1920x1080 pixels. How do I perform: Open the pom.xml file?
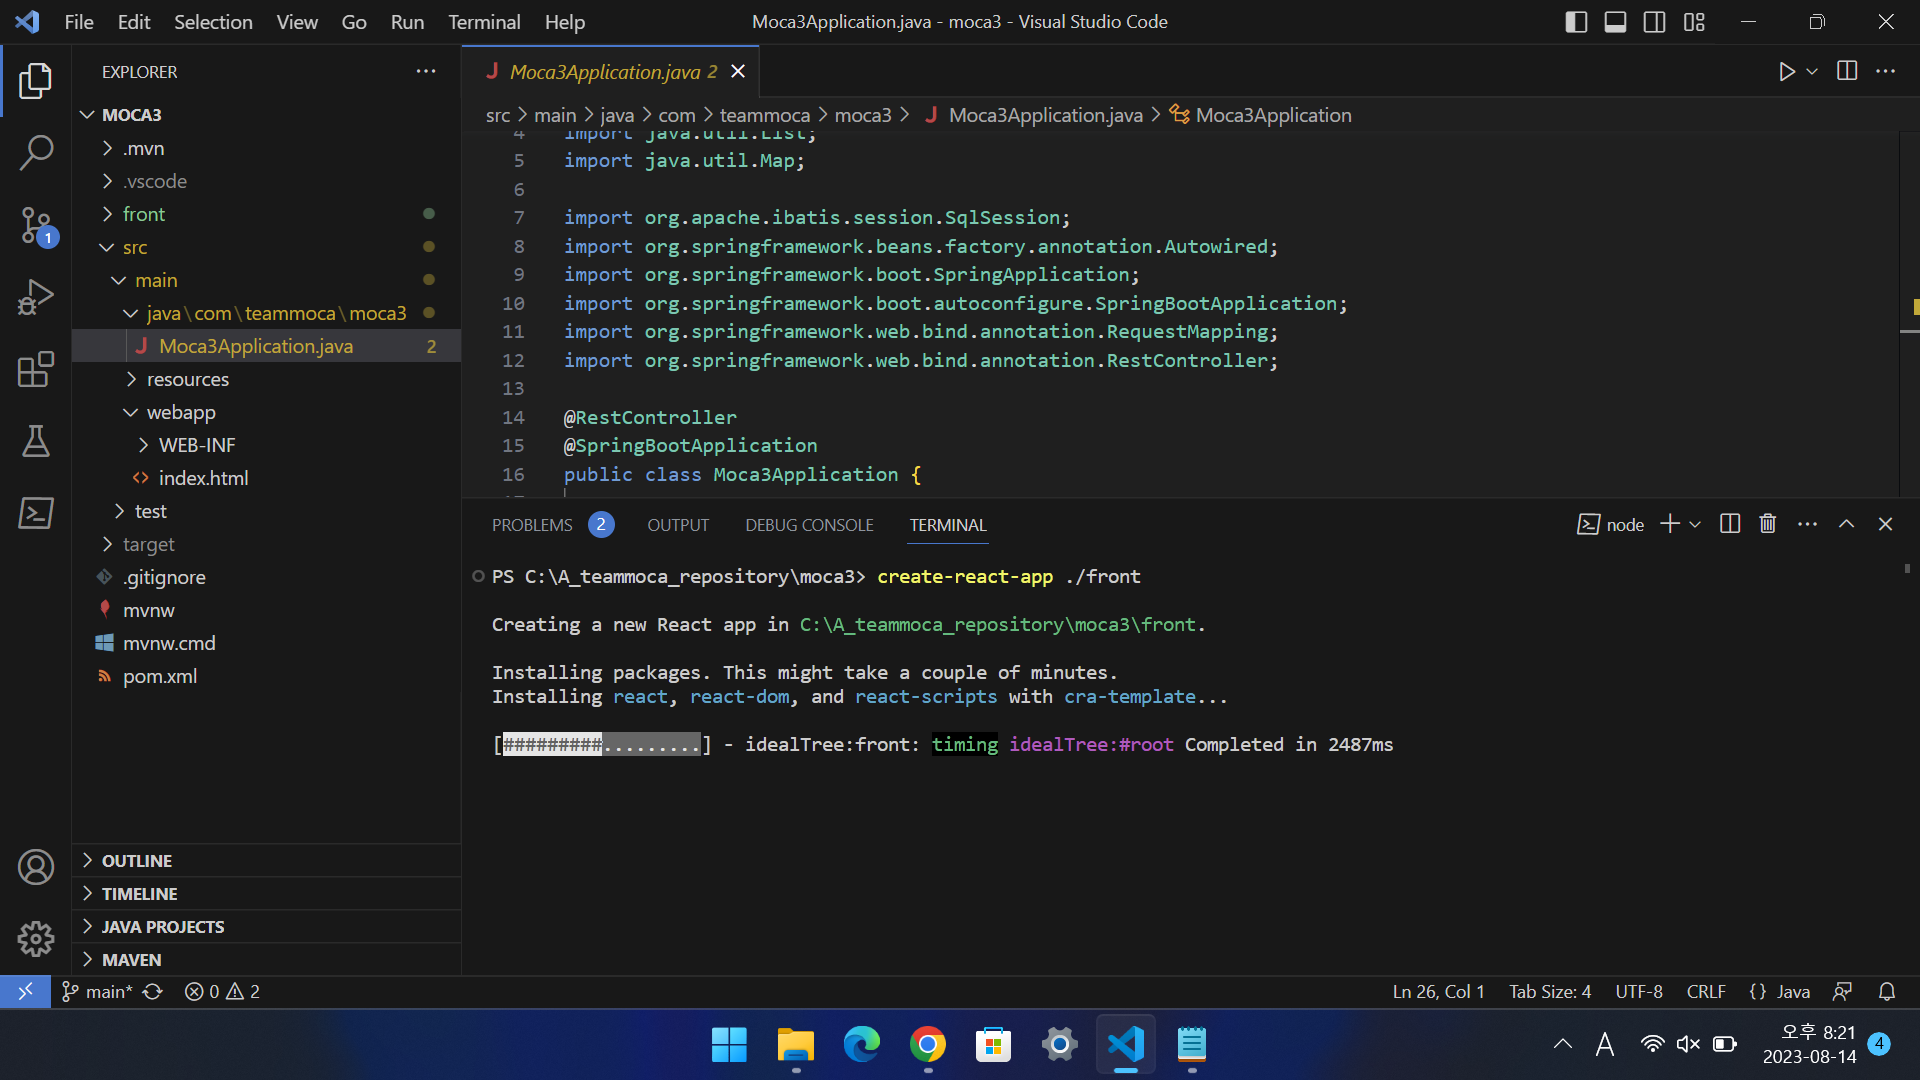(160, 676)
